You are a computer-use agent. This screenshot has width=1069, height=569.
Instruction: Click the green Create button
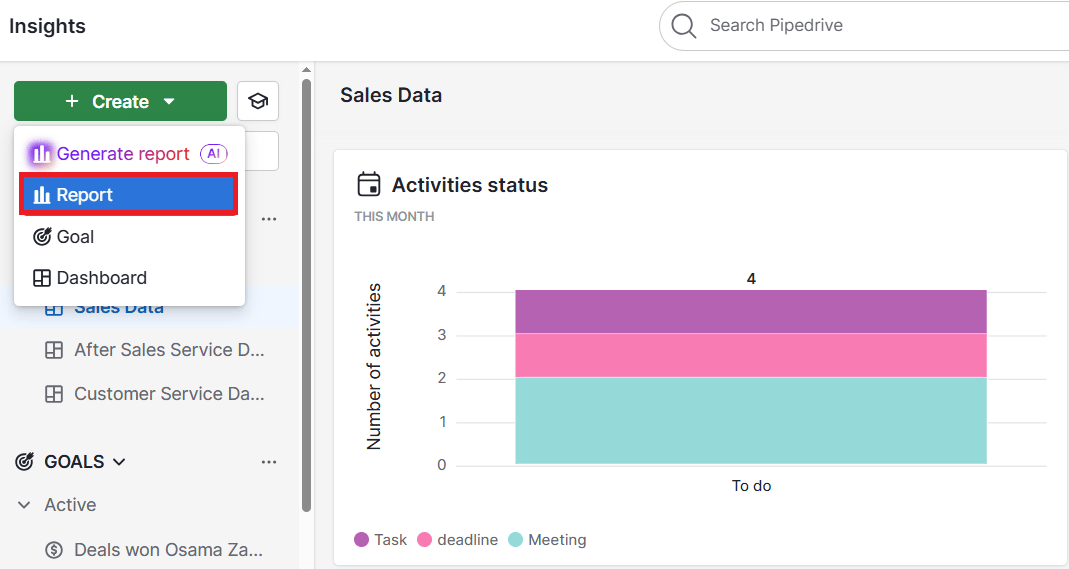[120, 101]
